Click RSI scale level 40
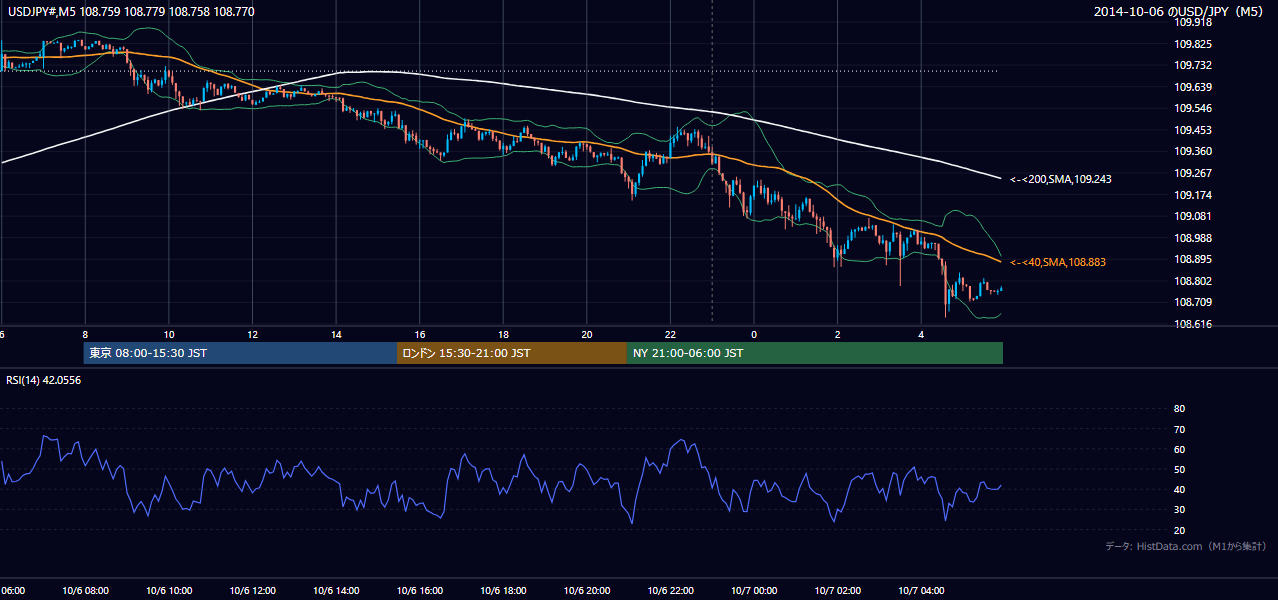This screenshot has width=1278, height=600. coord(1179,489)
